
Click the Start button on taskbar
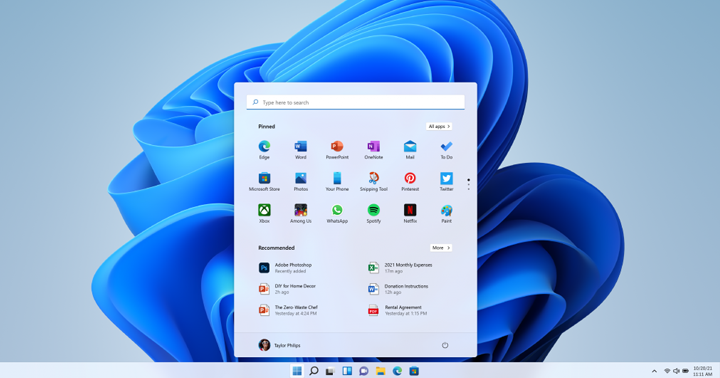pos(297,371)
